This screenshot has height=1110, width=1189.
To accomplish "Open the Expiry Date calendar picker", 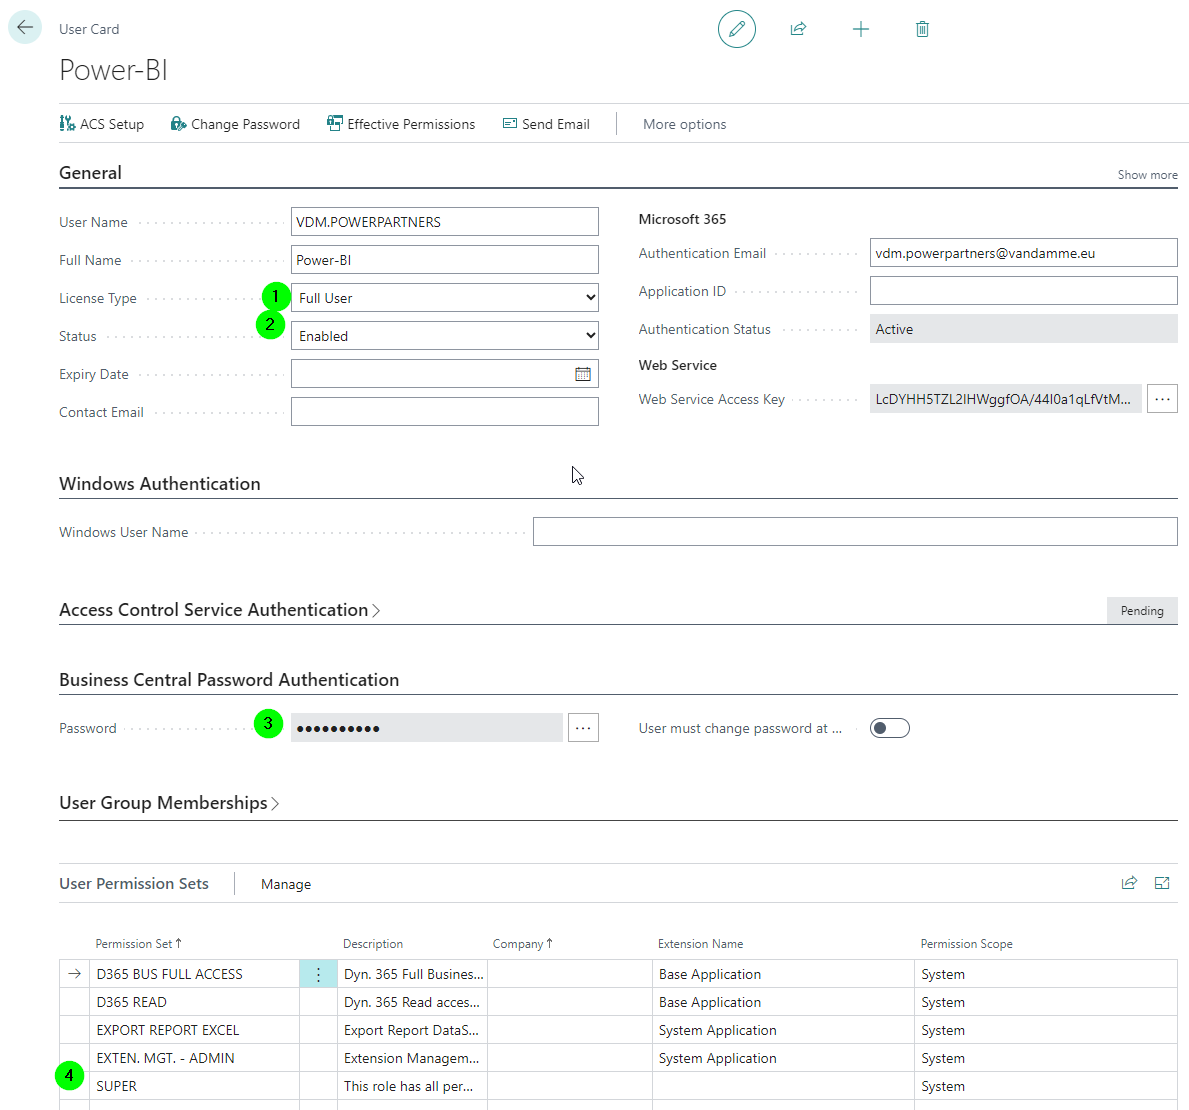I will [x=582, y=374].
